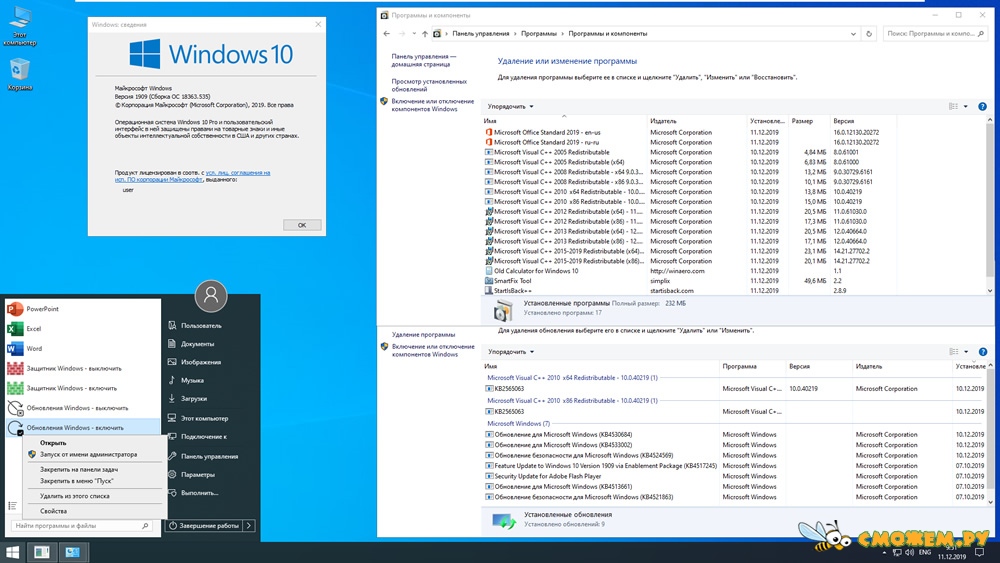
Task: Select SmartFix Tool program row
Action: [x=512, y=281]
